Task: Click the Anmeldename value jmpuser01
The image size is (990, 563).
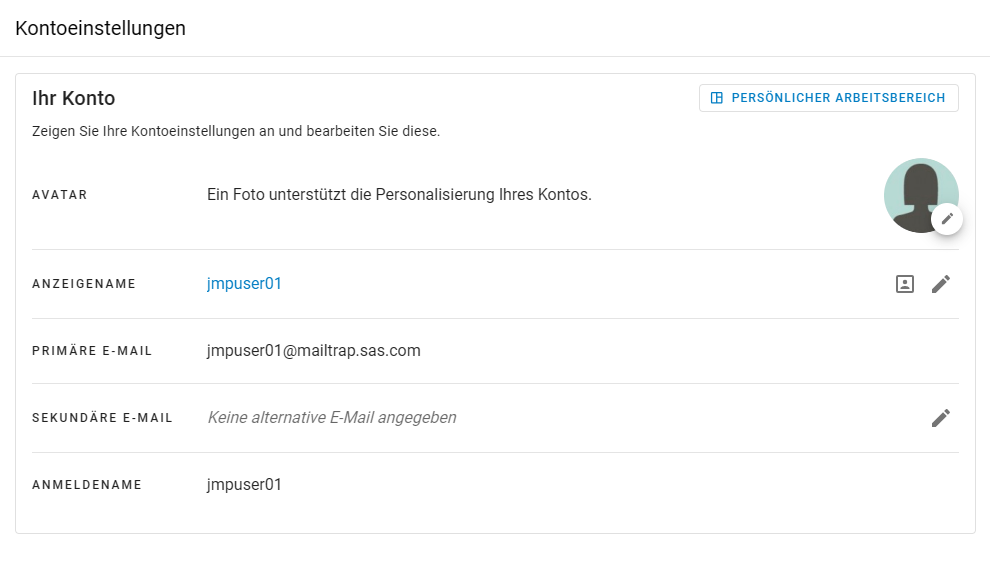Action: [244, 485]
